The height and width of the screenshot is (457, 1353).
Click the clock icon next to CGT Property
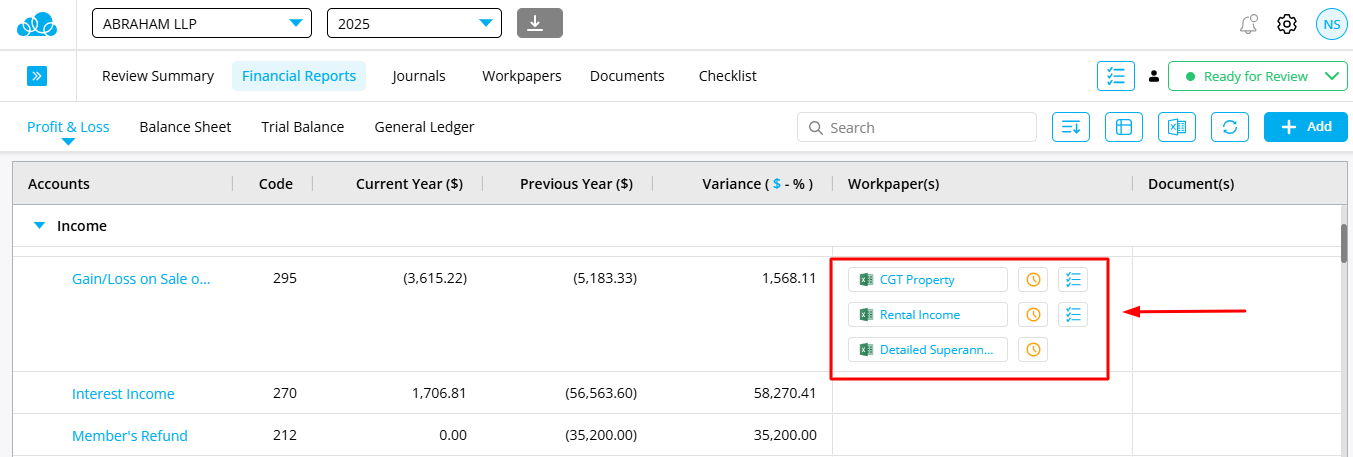coord(1033,280)
